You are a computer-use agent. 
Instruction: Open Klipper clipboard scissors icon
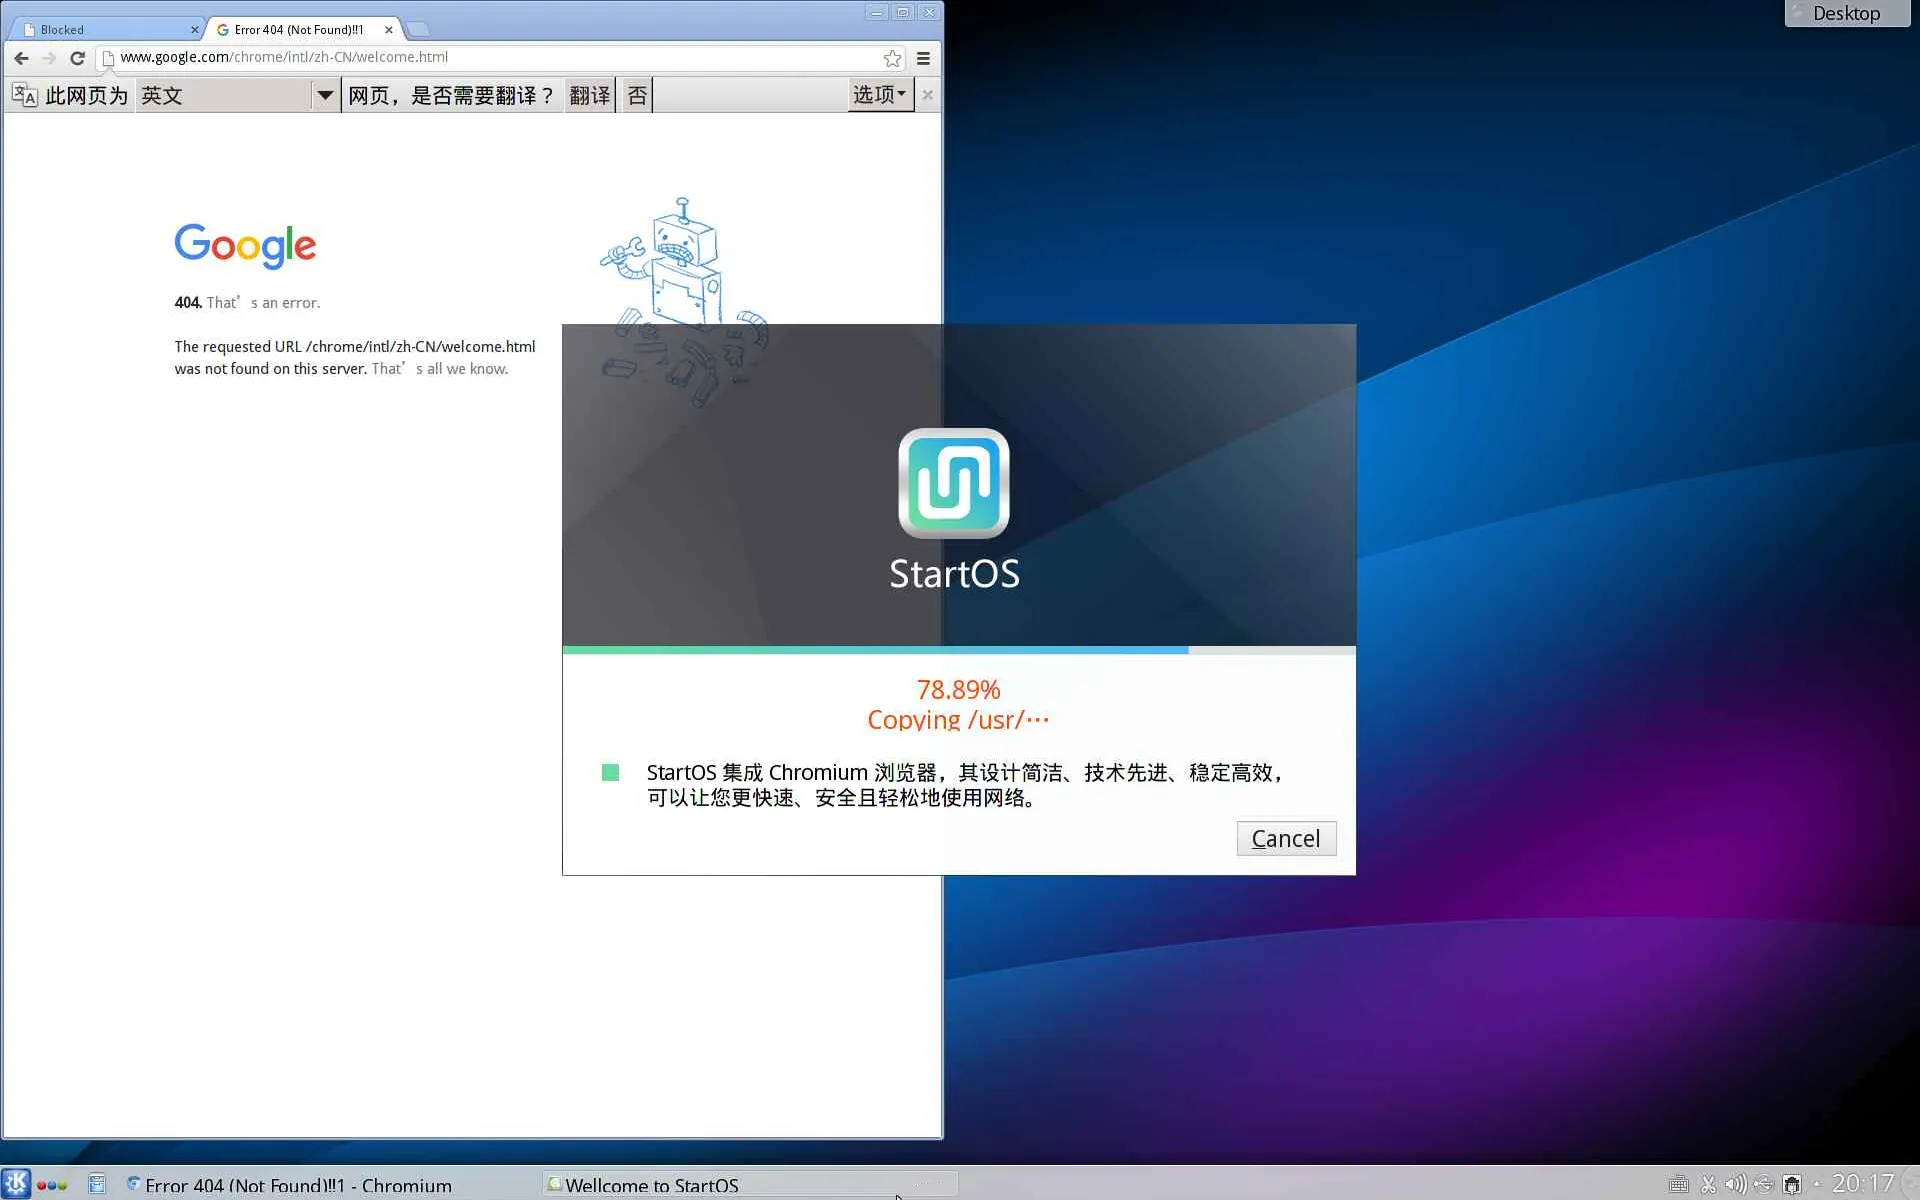click(1708, 1184)
